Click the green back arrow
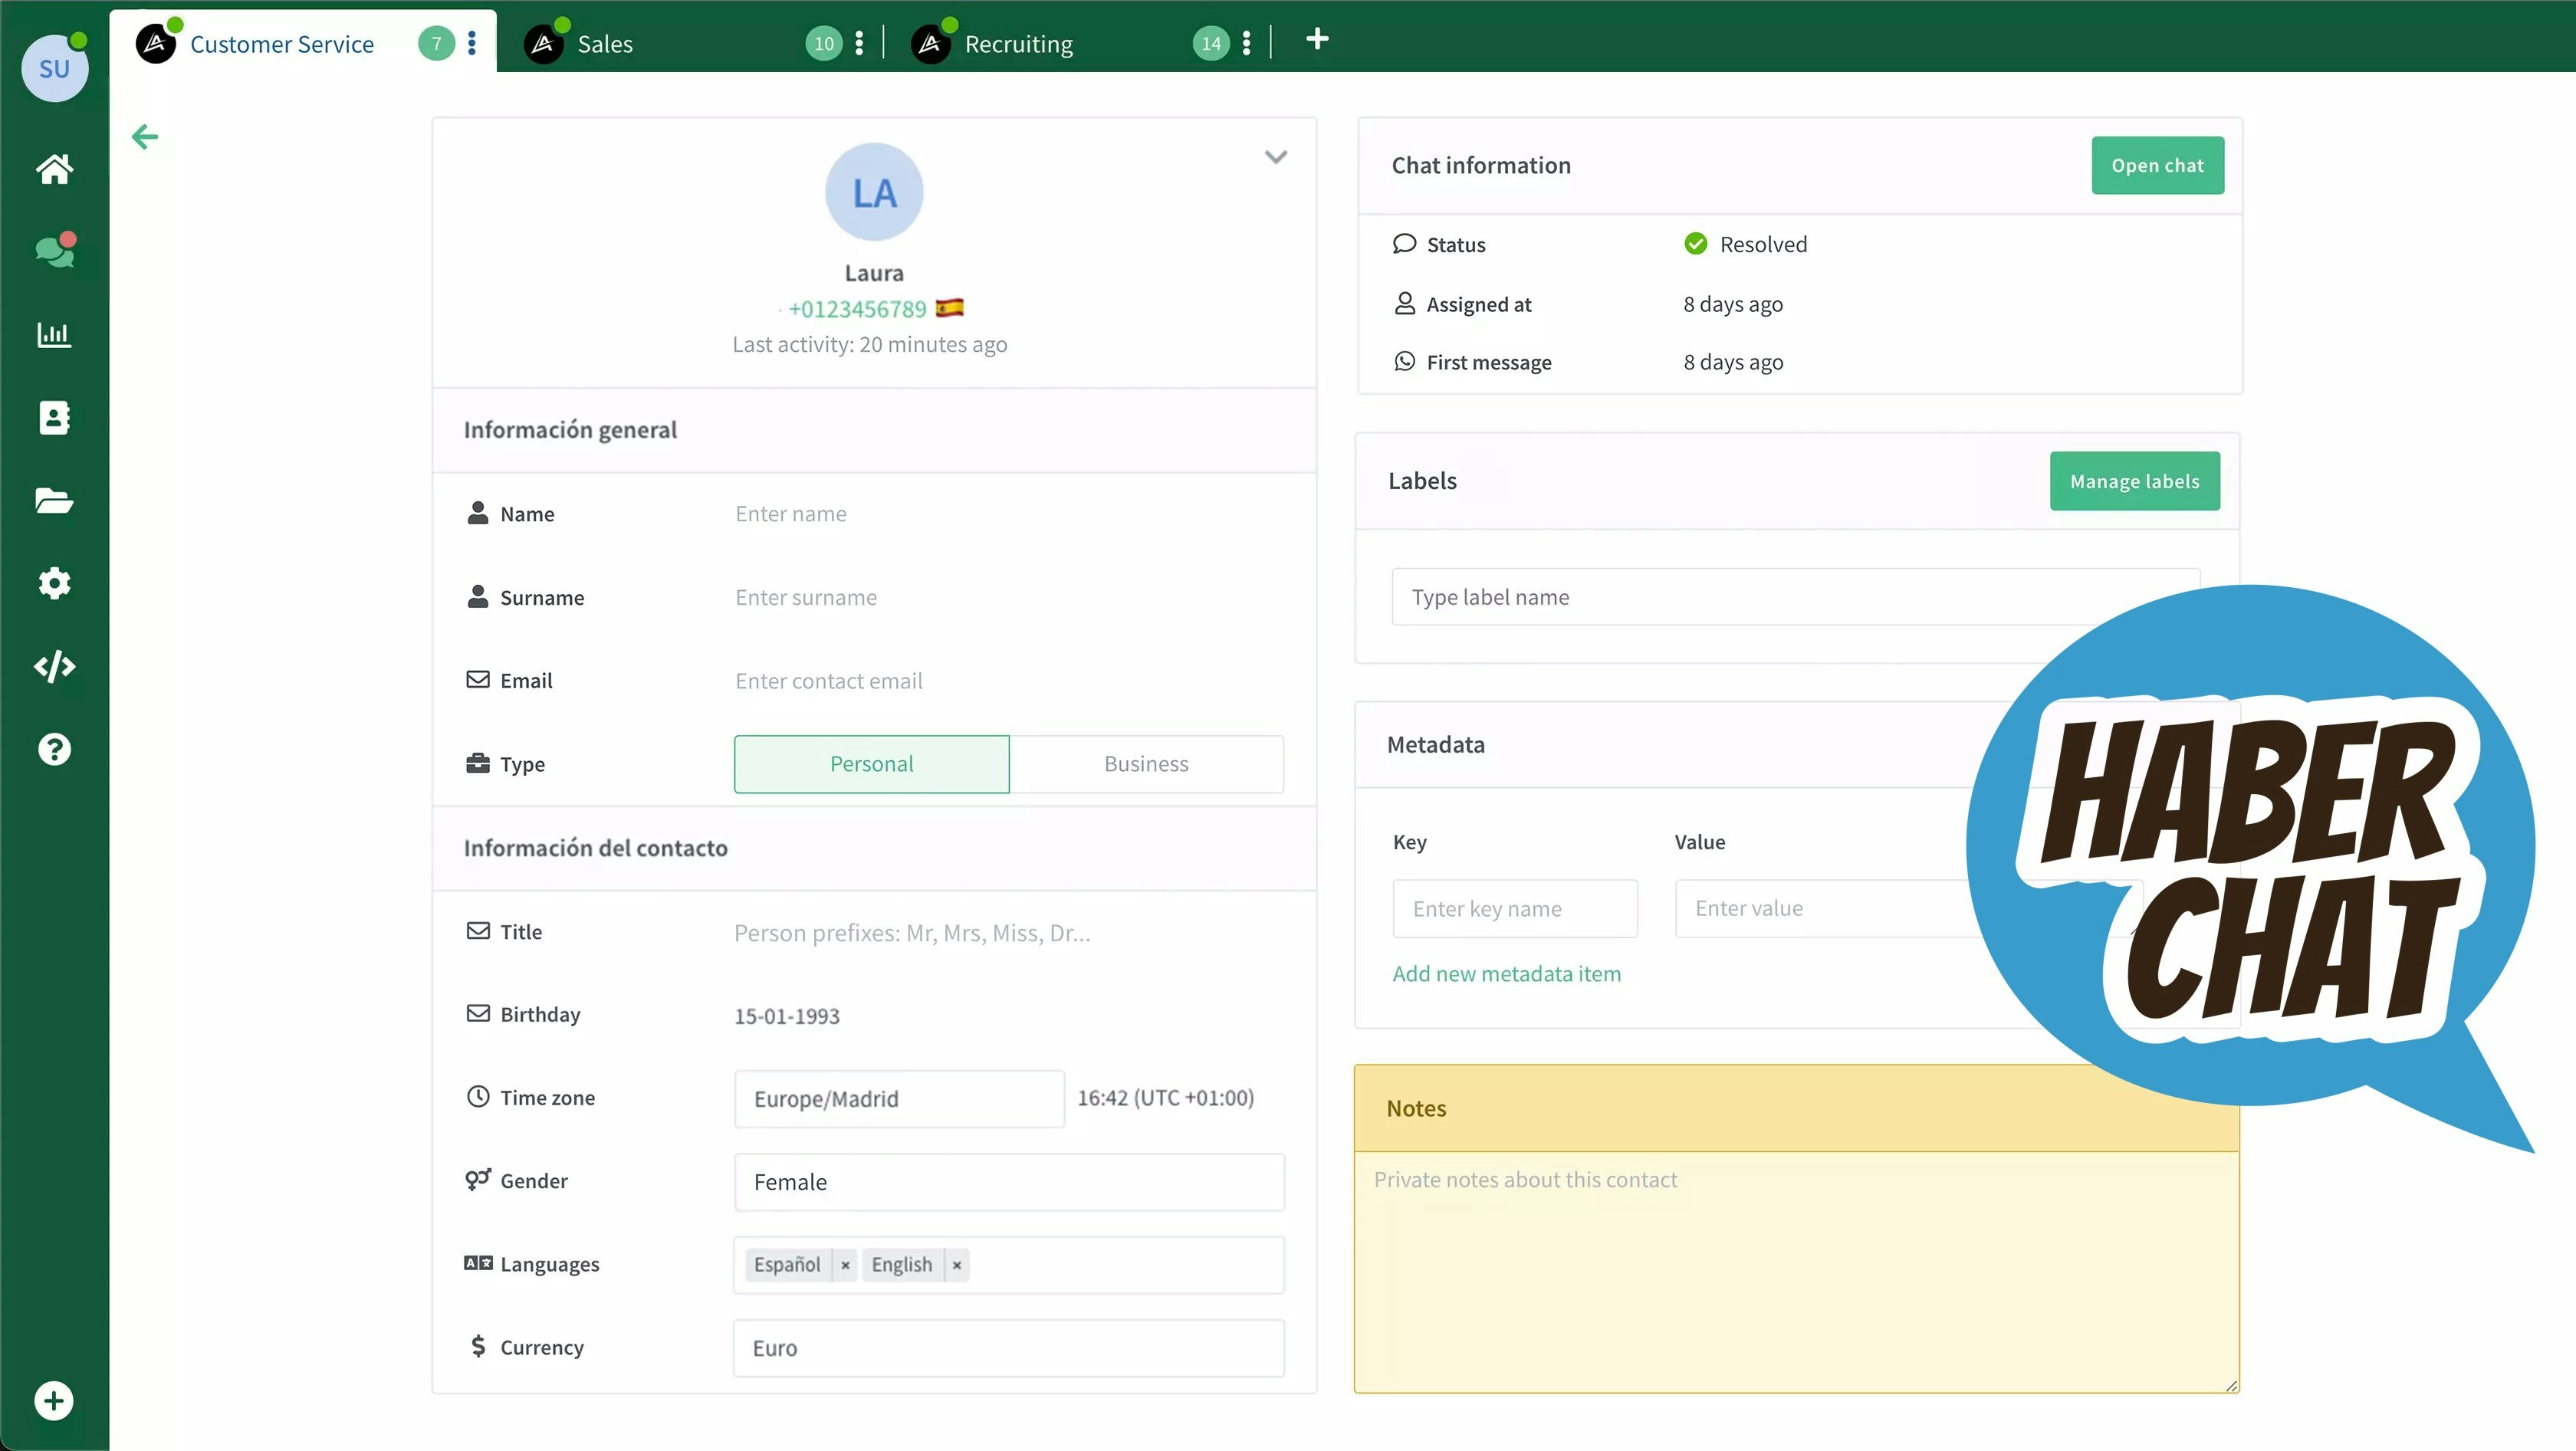 point(145,137)
